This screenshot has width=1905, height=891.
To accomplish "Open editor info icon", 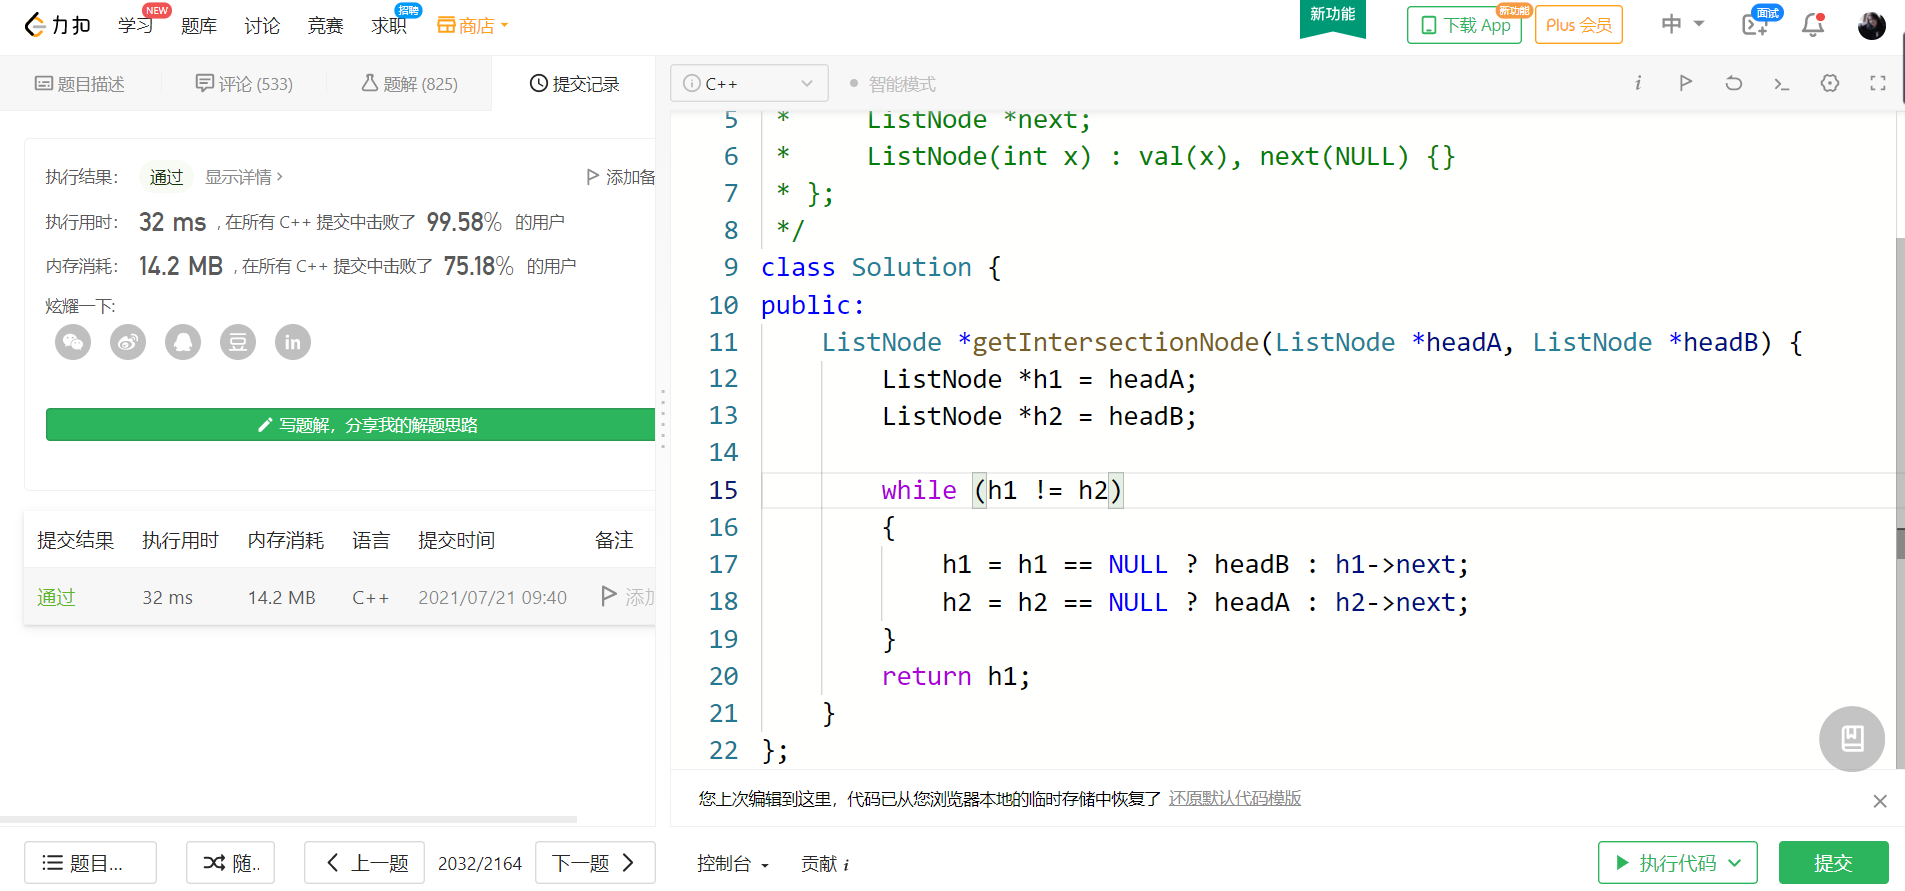I will (1638, 83).
